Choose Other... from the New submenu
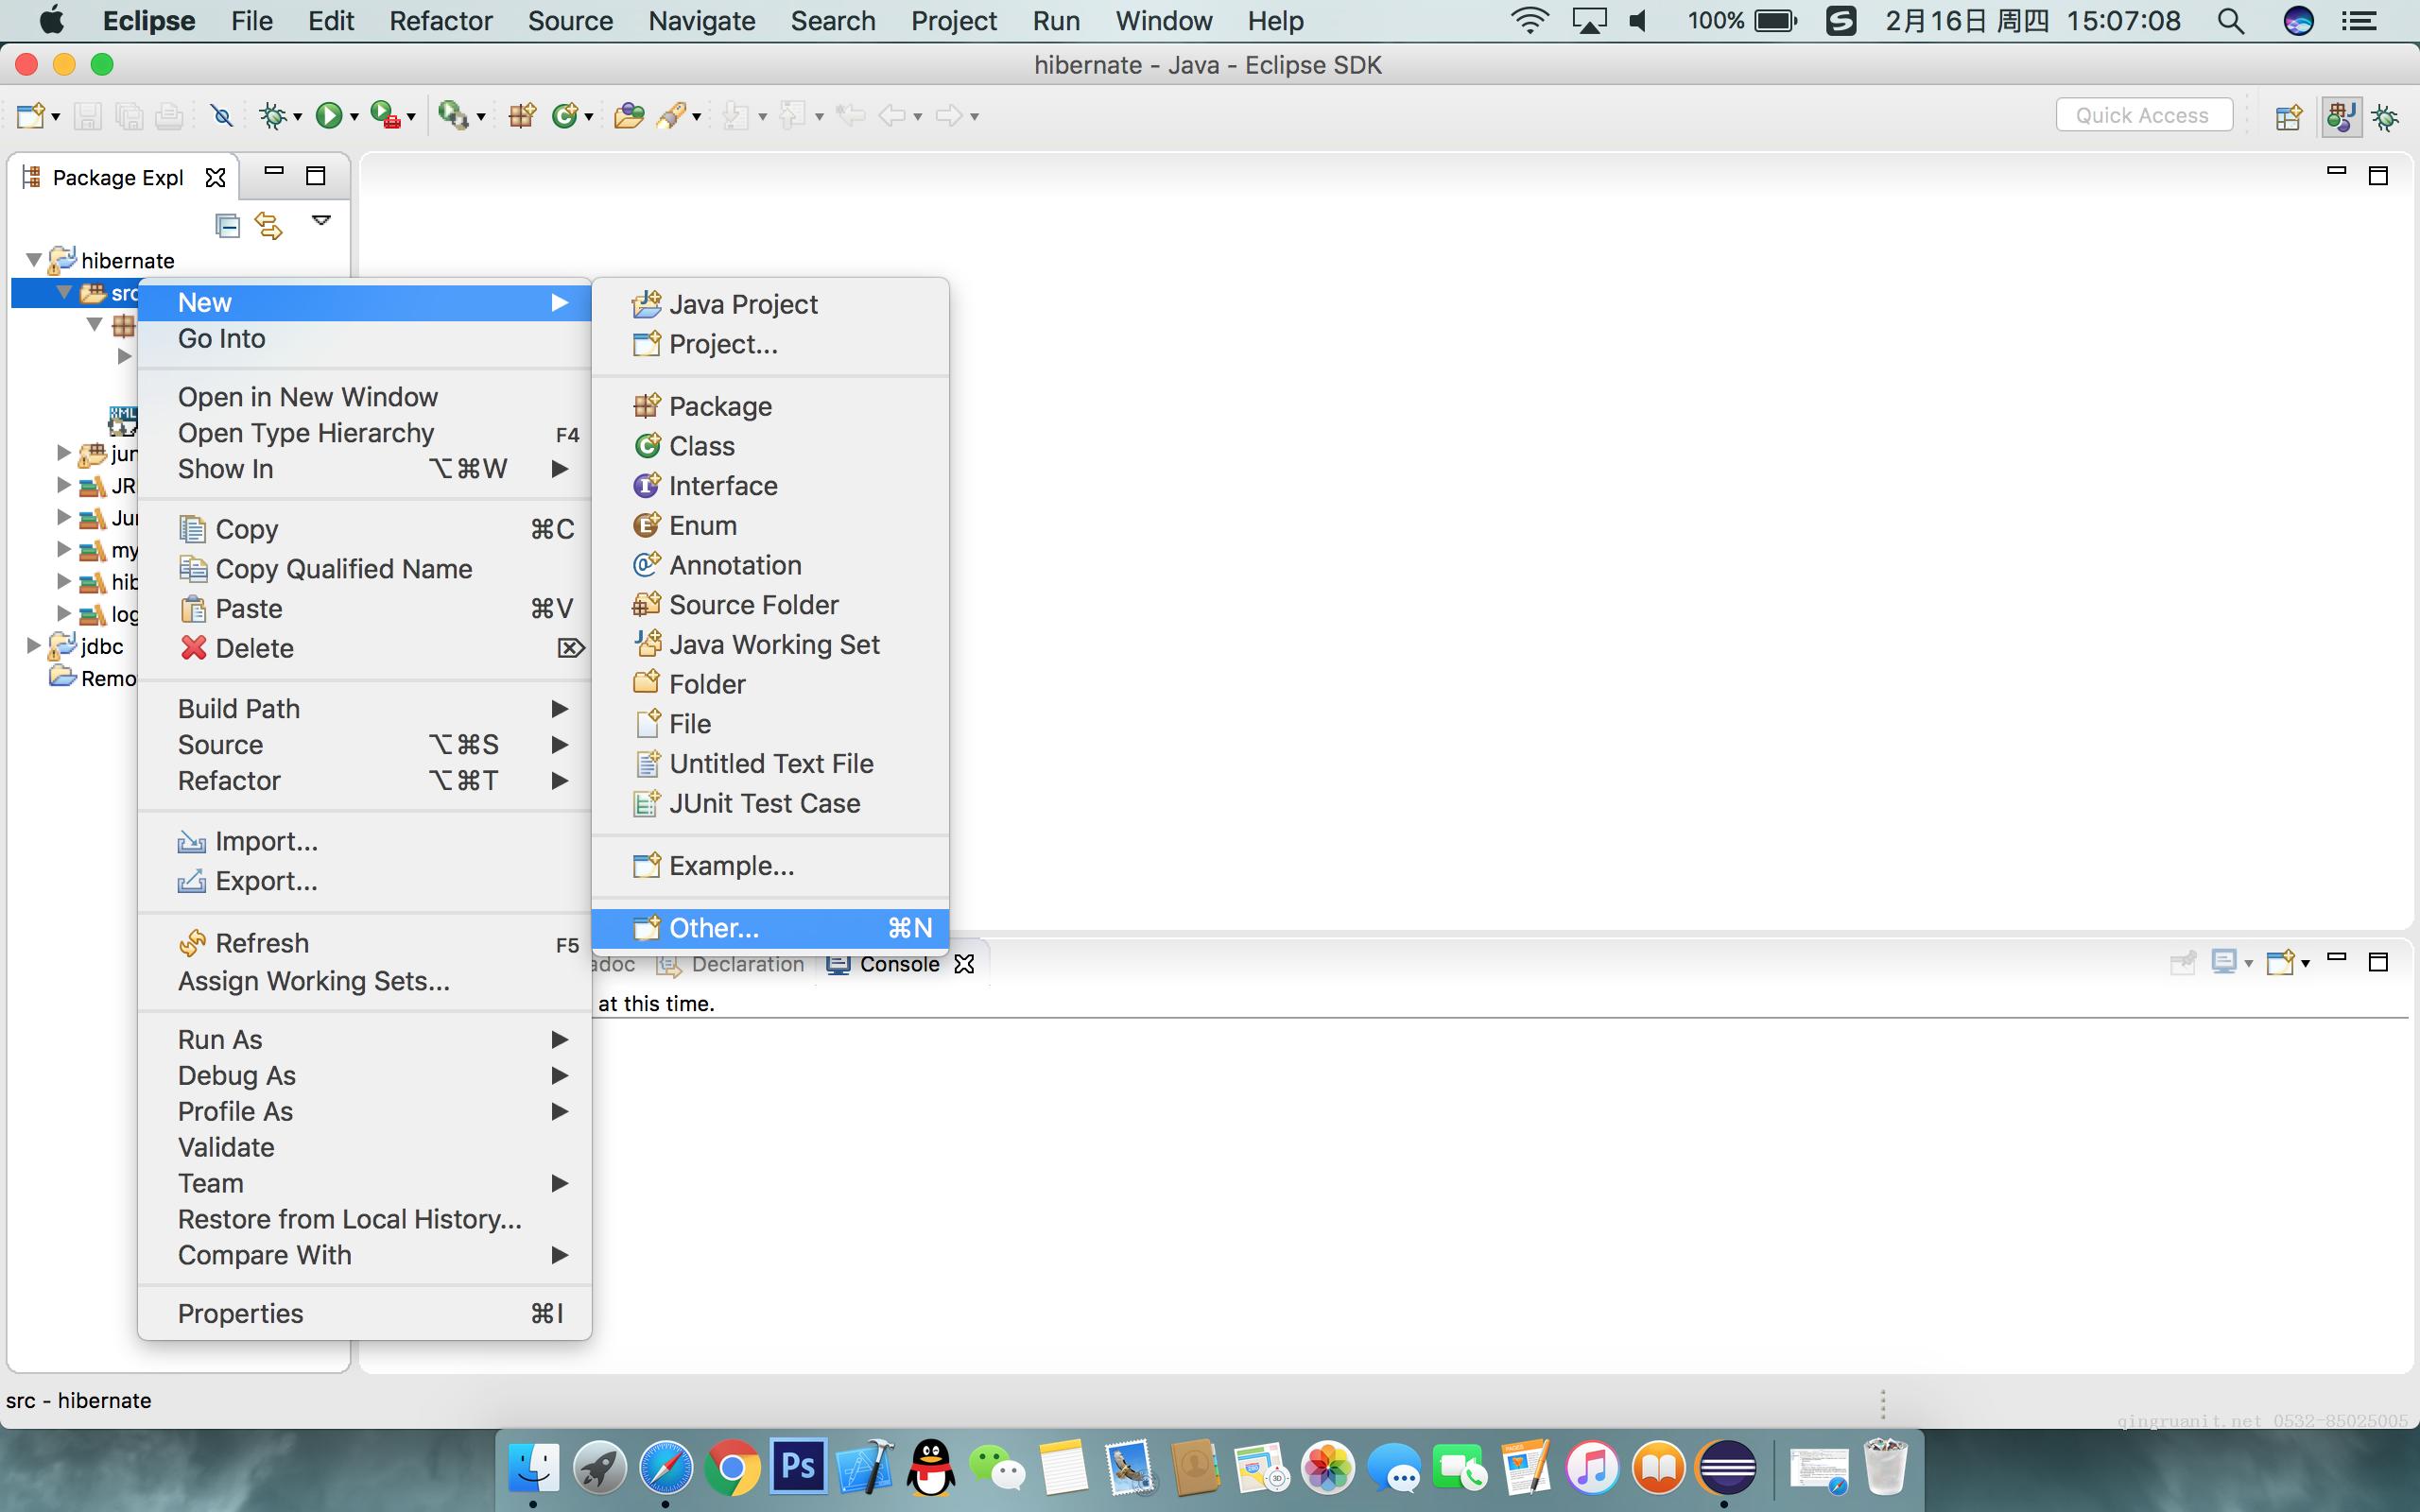Image resolution: width=2420 pixels, height=1512 pixels. coord(770,928)
